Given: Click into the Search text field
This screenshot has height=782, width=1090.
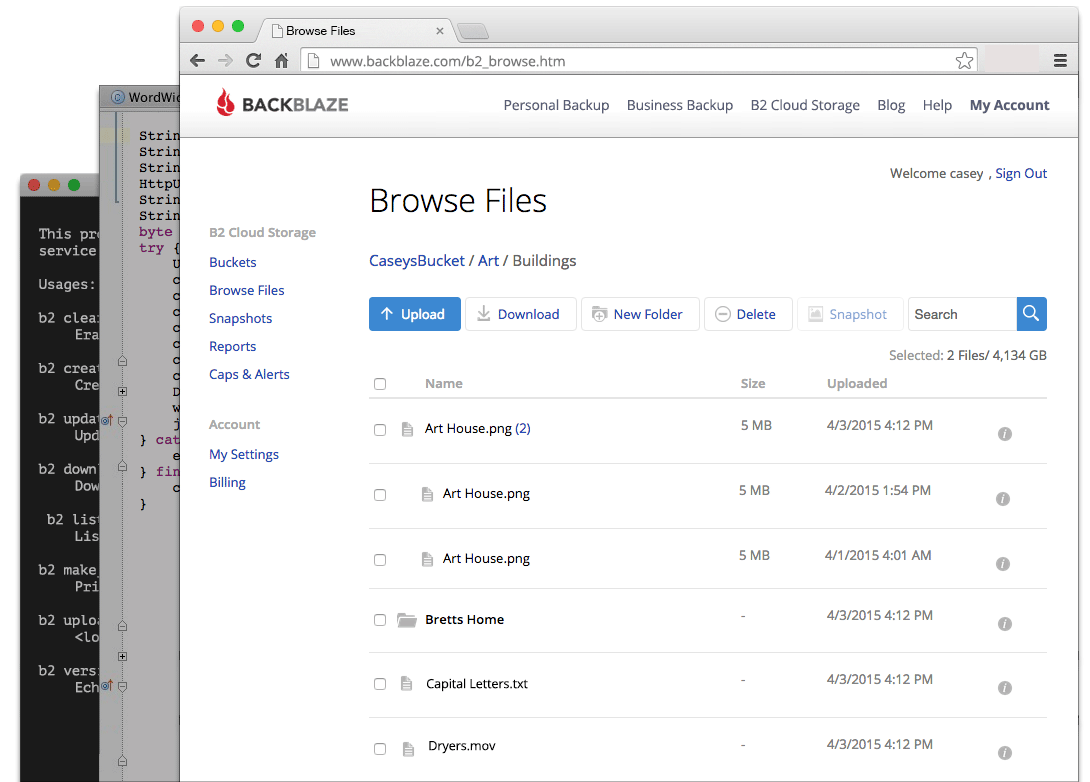Looking at the screenshot, I should 962,314.
